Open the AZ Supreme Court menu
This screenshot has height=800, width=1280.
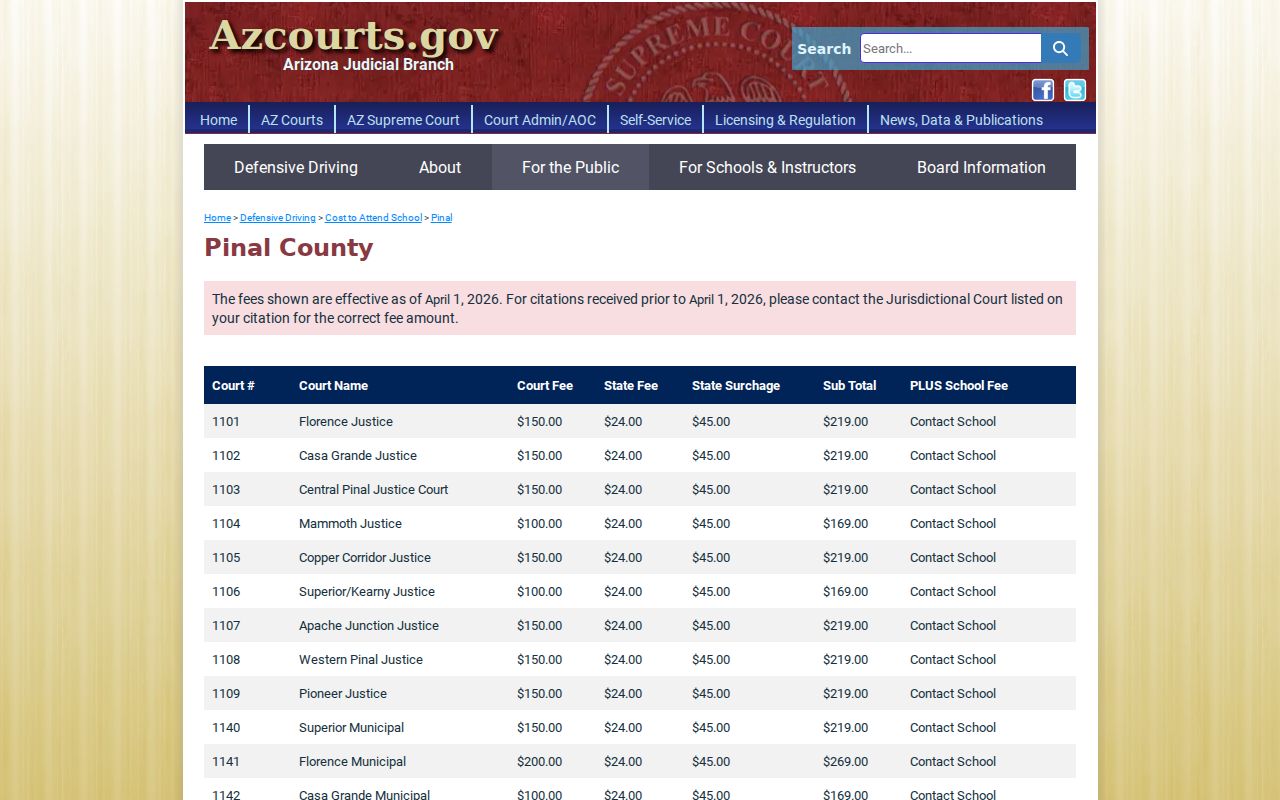tap(403, 120)
